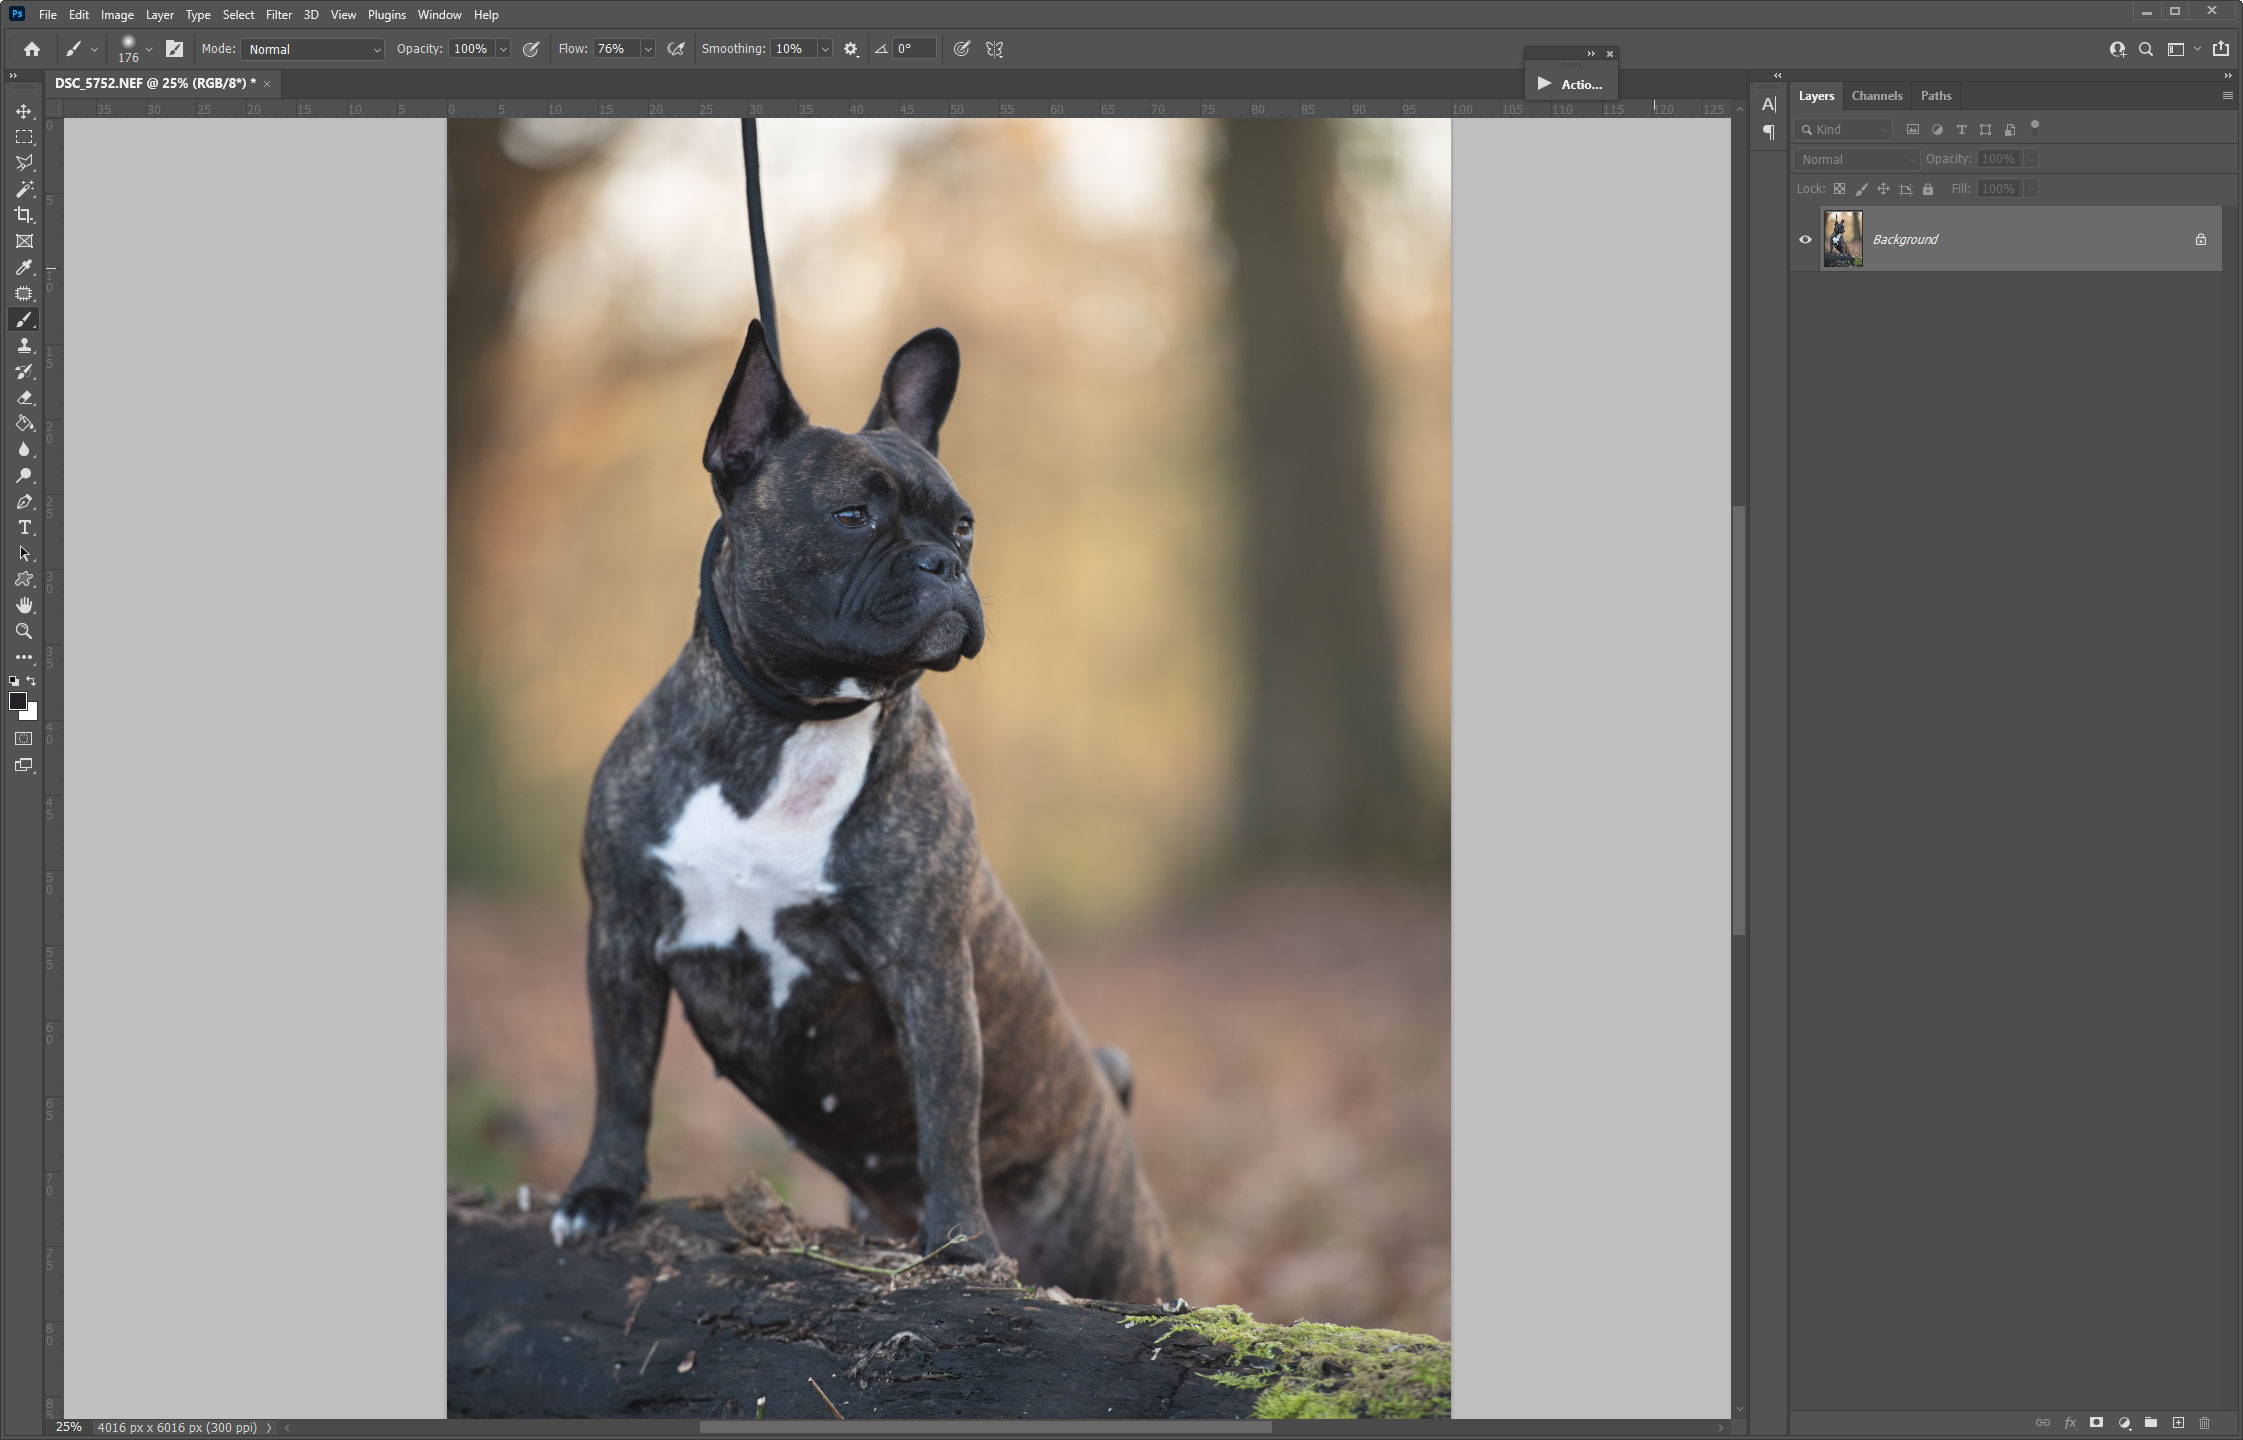This screenshot has height=1440, width=2243.
Task: Create a new layer button
Action: coord(2178,1422)
